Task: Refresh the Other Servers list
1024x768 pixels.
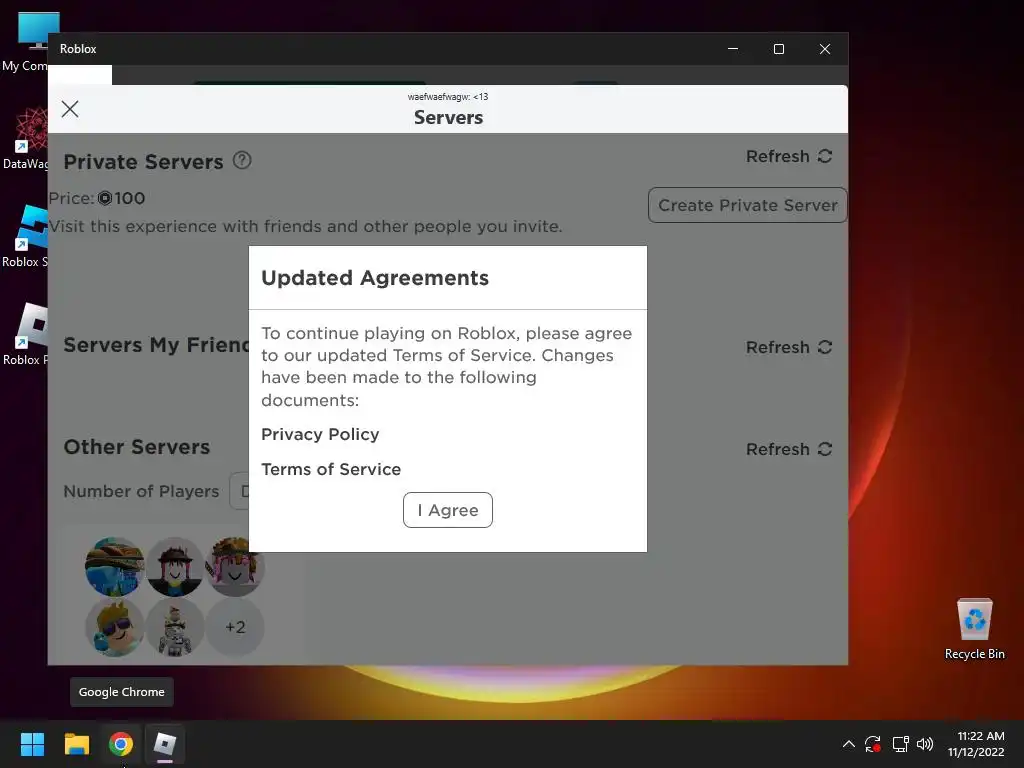Action: 789,449
